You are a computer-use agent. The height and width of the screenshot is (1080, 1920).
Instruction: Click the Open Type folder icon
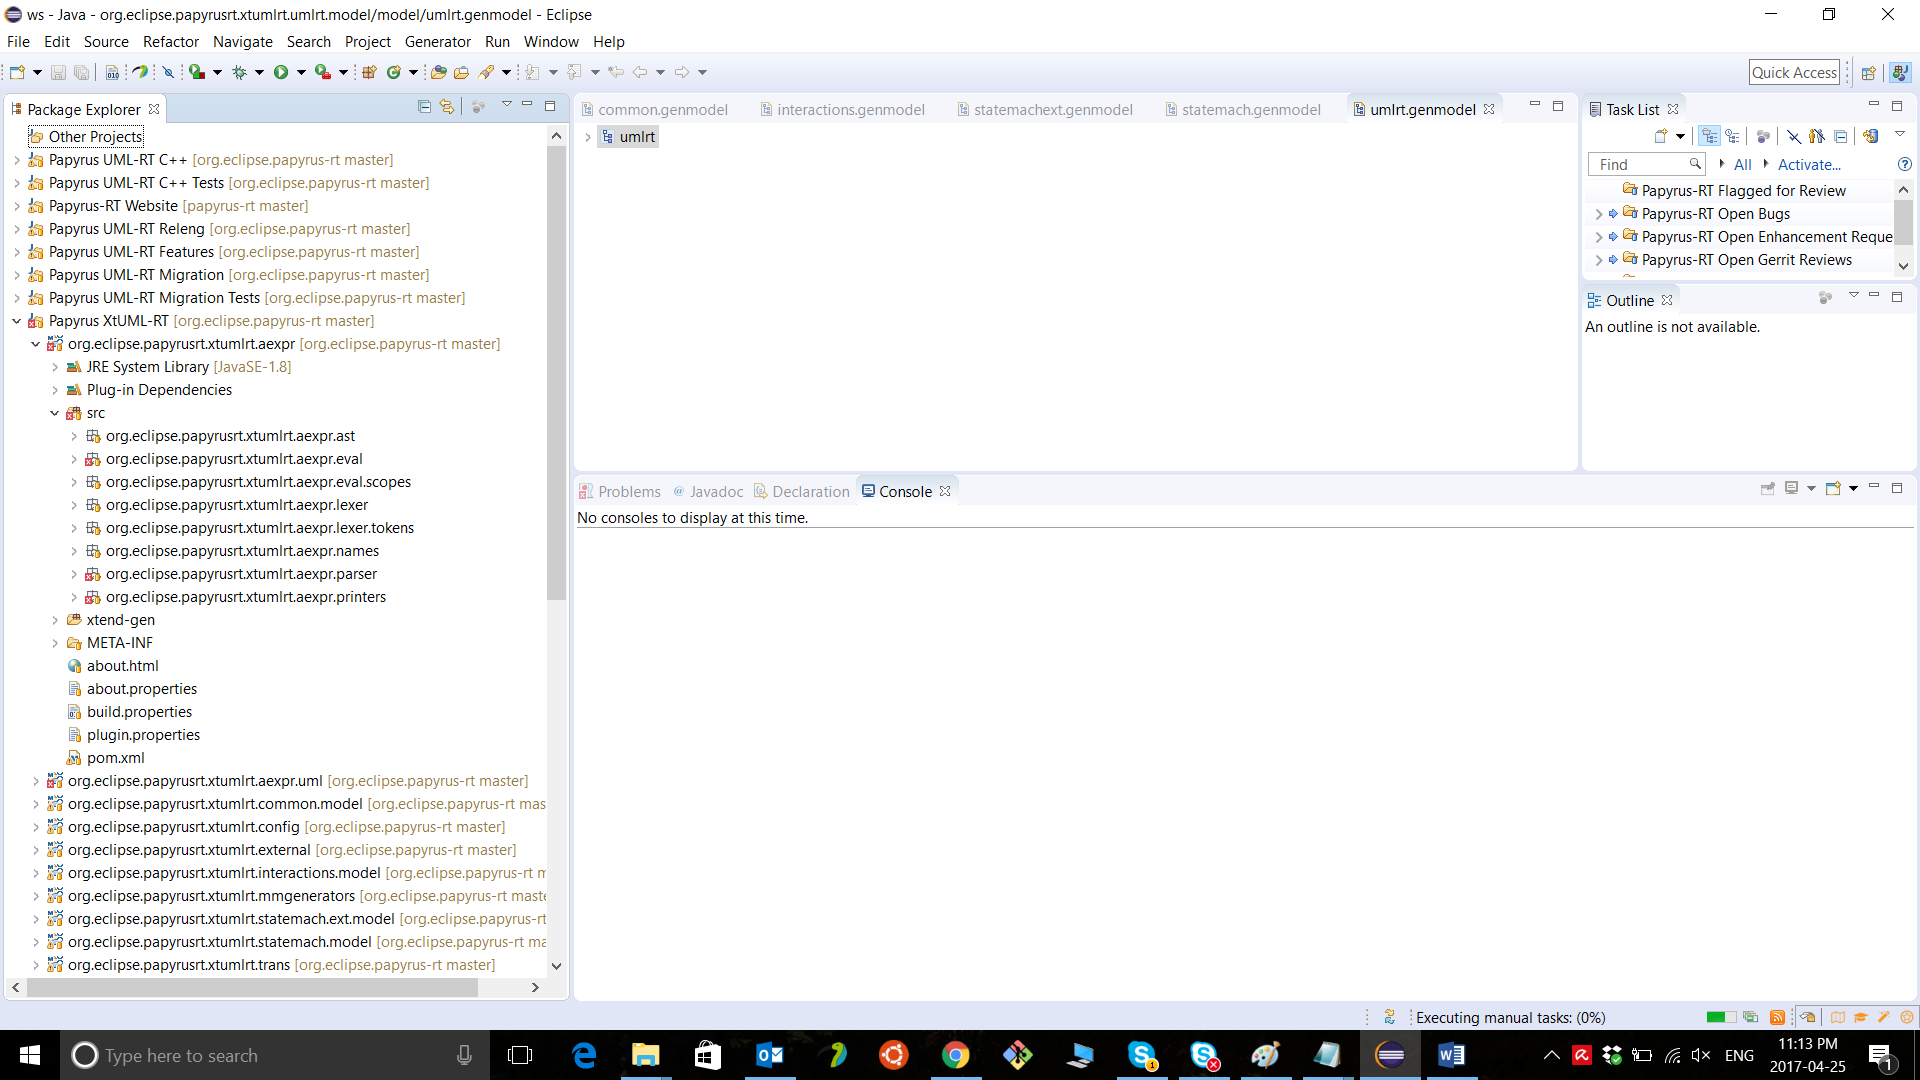tap(438, 72)
